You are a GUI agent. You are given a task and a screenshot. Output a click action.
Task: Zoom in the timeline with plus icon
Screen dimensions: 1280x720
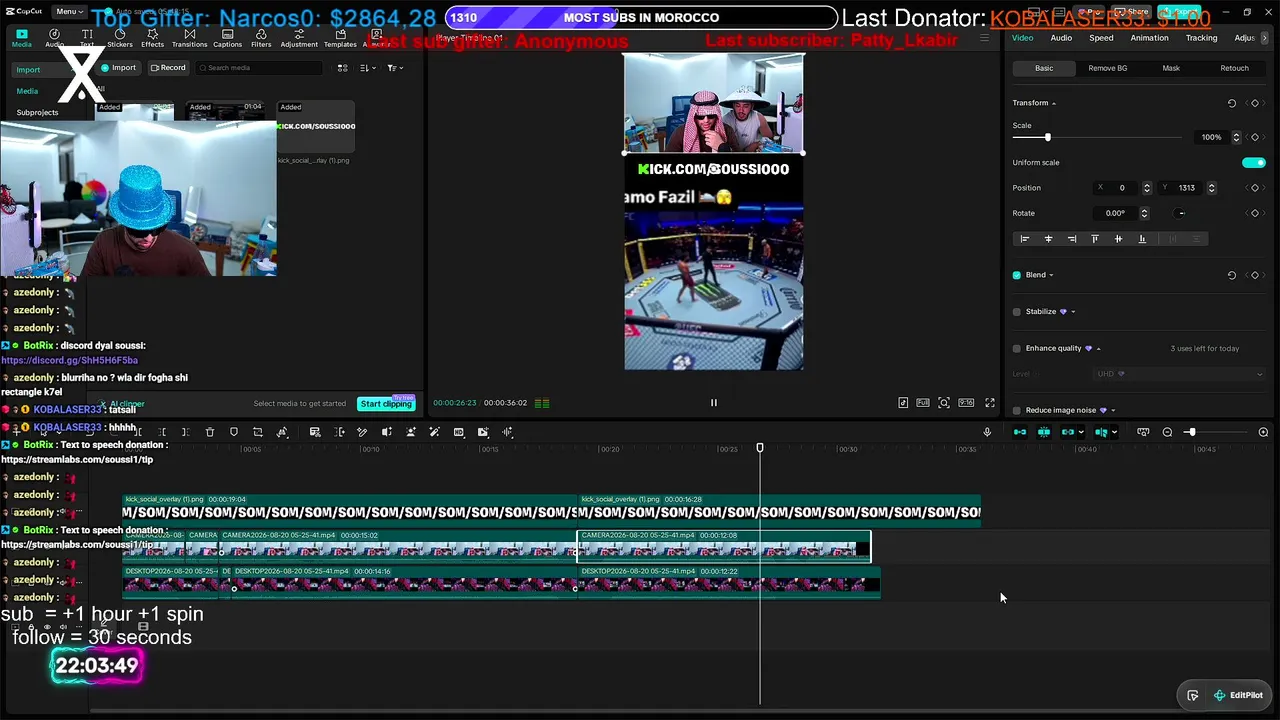1263,432
